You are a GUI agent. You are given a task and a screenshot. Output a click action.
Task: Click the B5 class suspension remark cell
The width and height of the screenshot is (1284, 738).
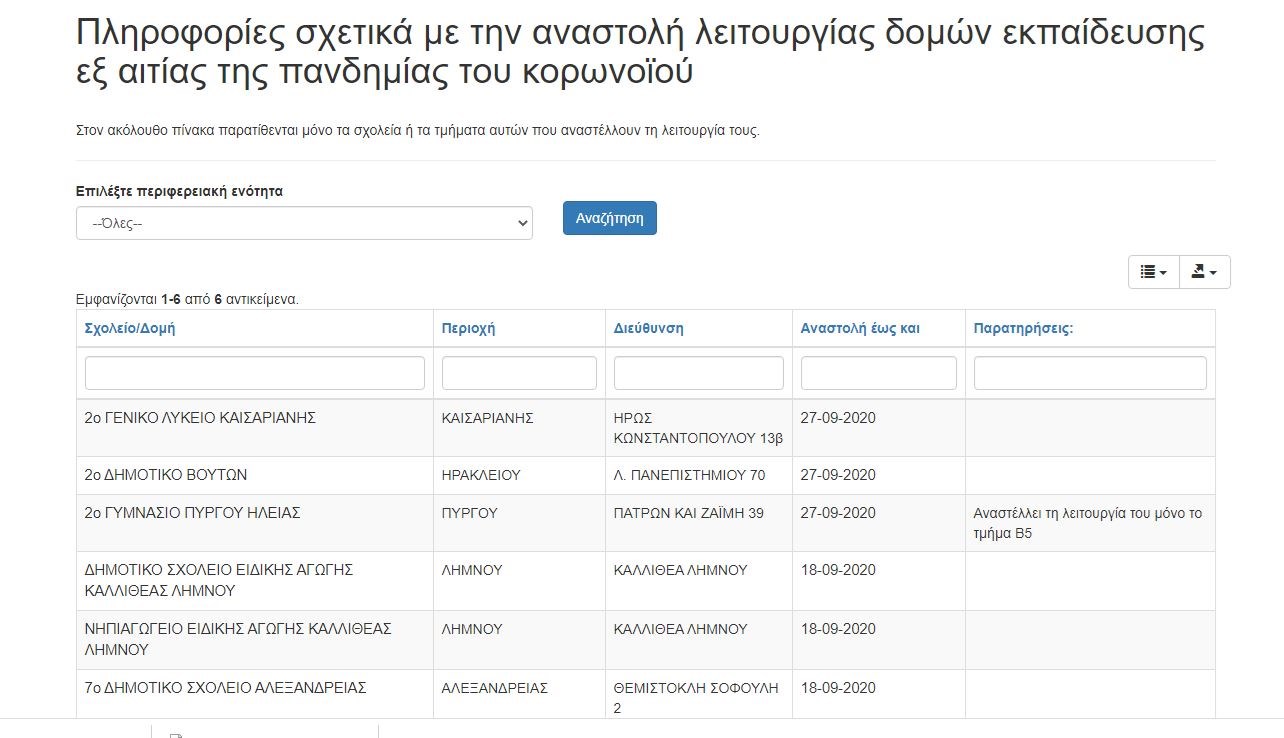click(1088, 523)
